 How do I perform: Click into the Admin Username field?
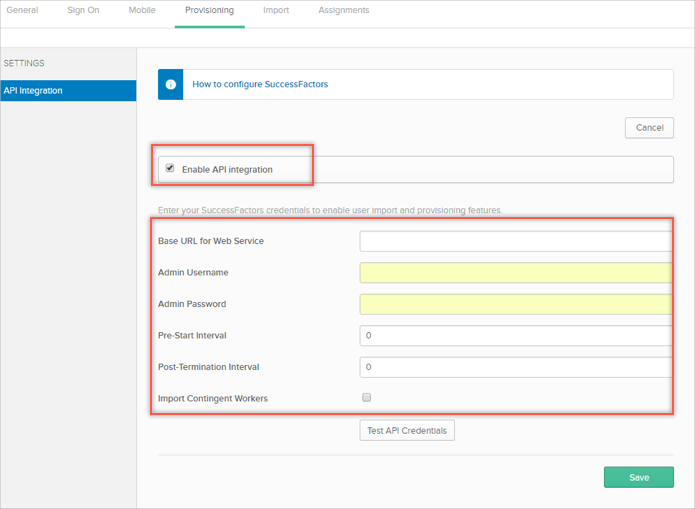tap(514, 273)
